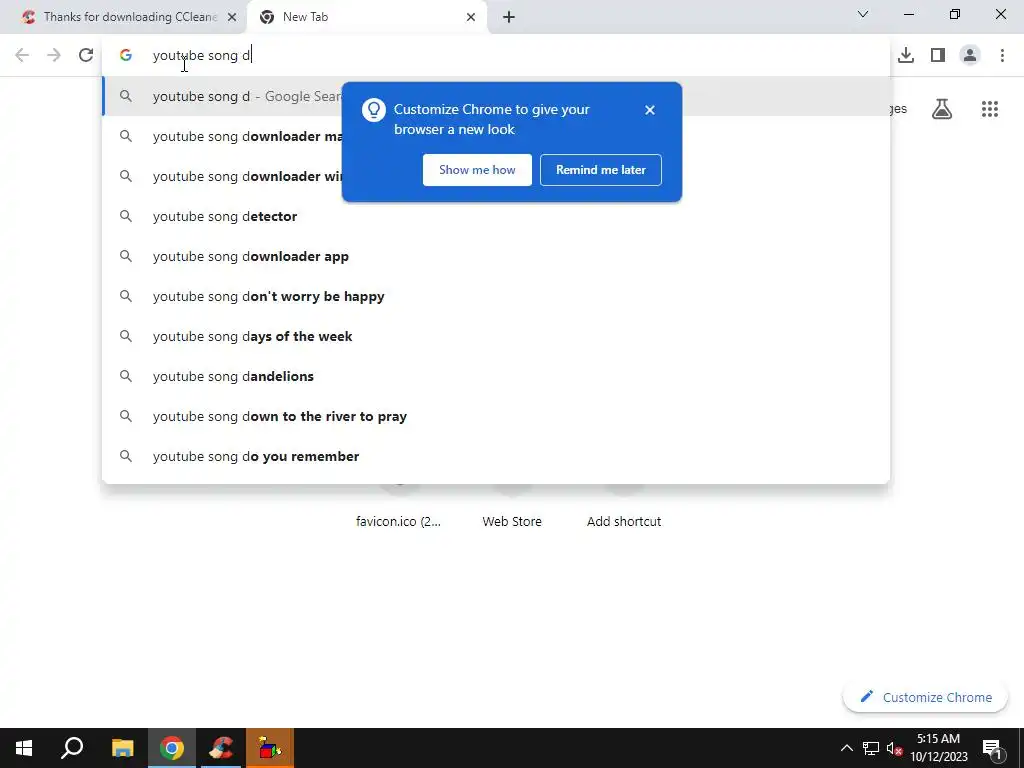Click Remind me later button

pyautogui.click(x=601, y=170)
